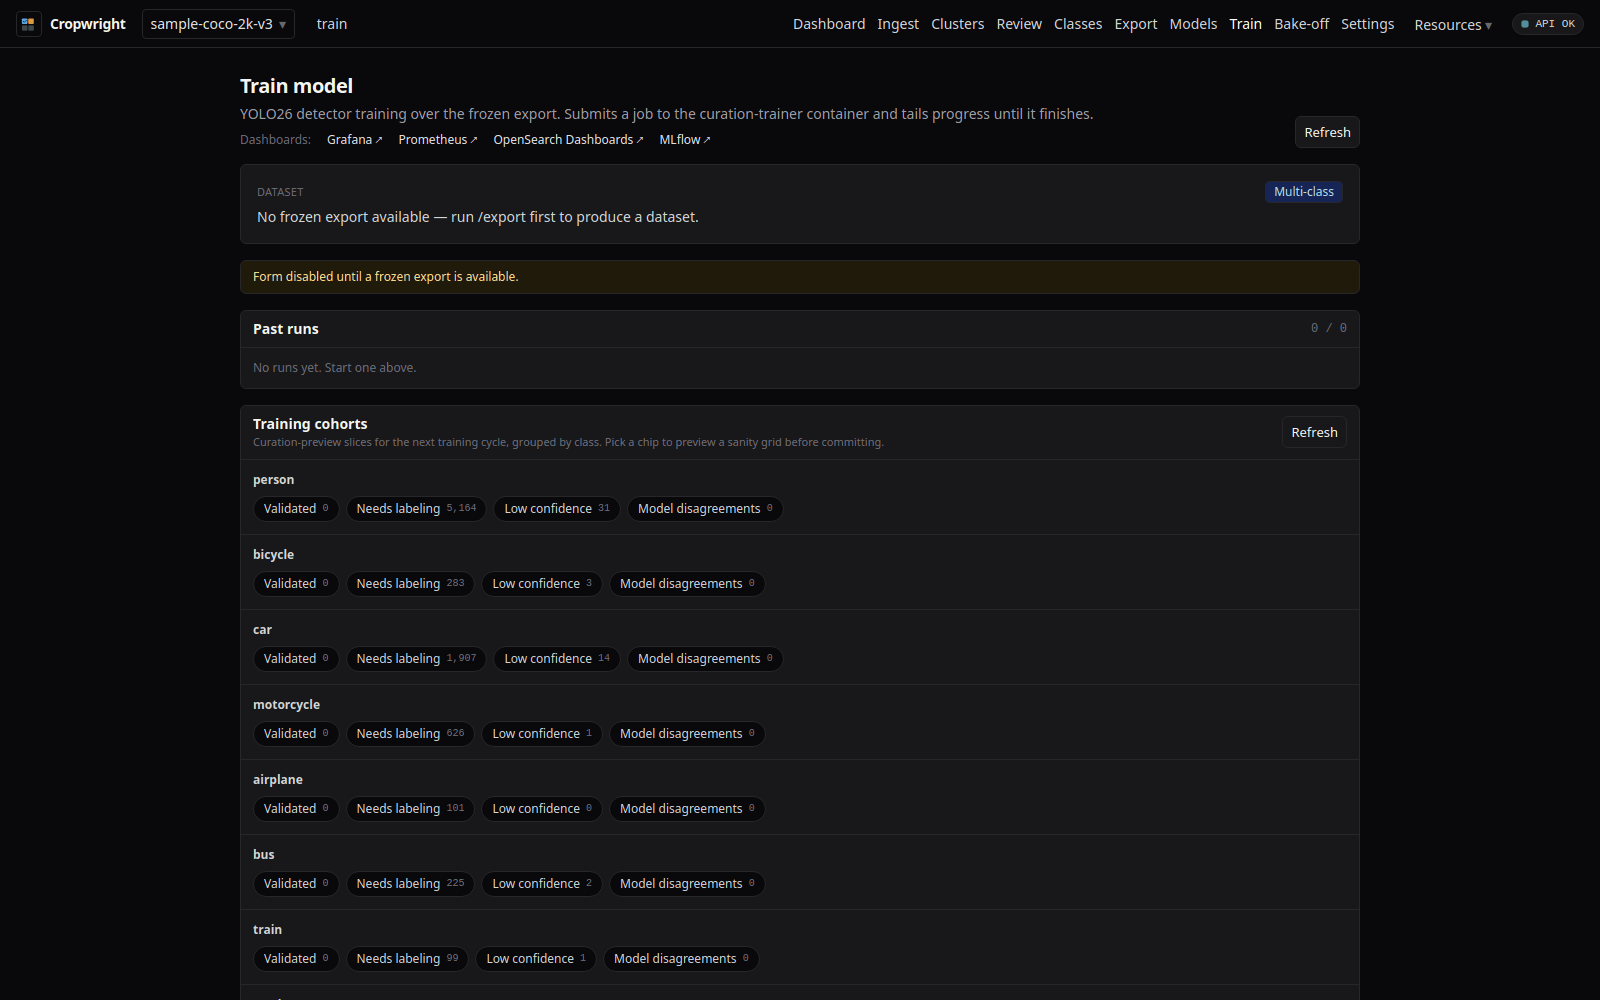The width and height of the screenshot is (1600, 1000).
Task: Switch to the Classes page
Action: pos(1078,24)
